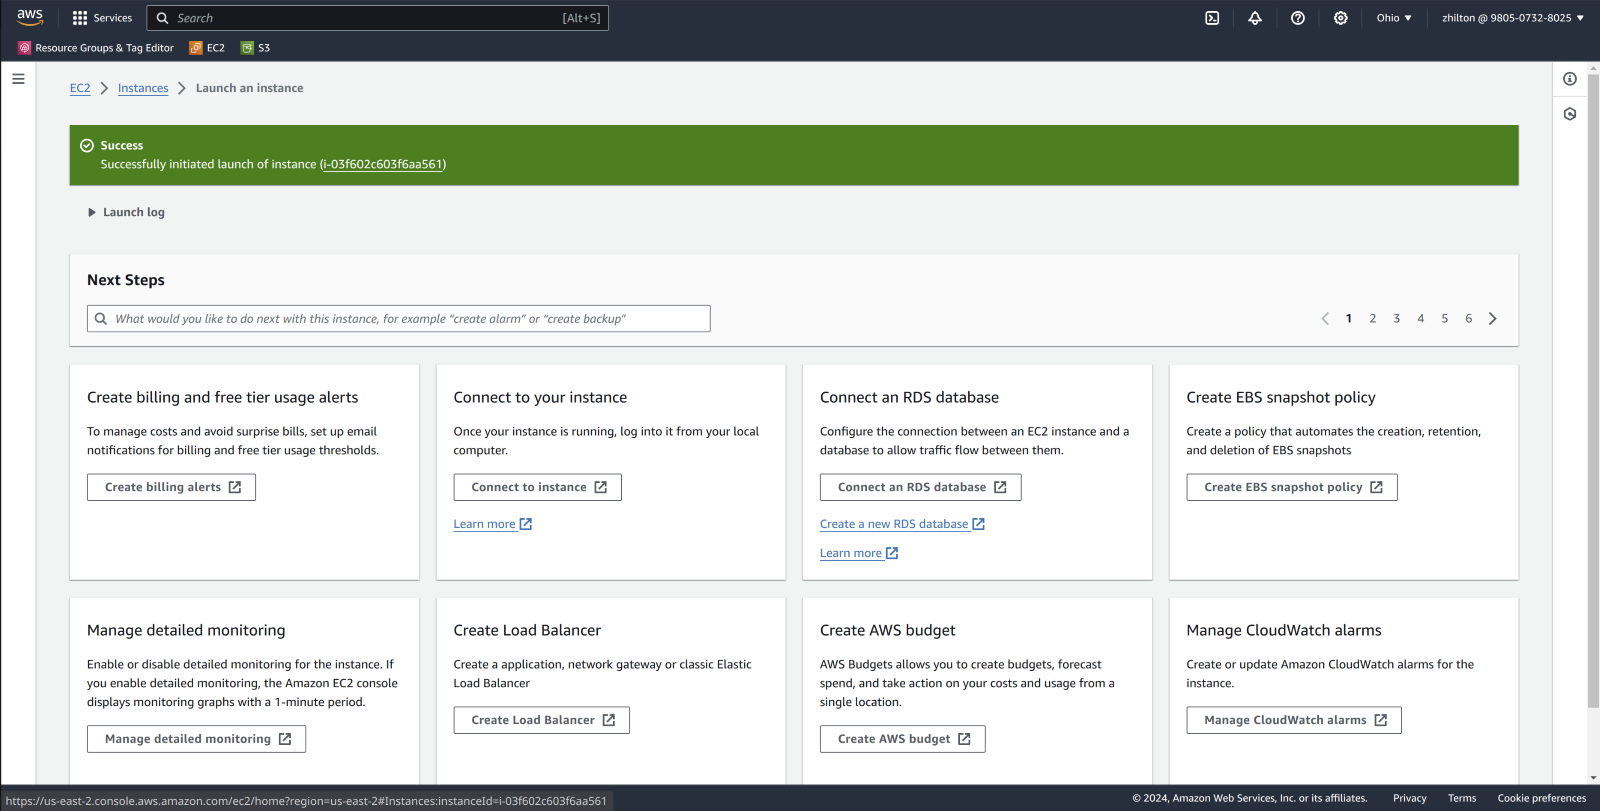Open the help question mark menu
Screen dimensions: 1600x811
pyautogui.click(x=1298, y=18)
